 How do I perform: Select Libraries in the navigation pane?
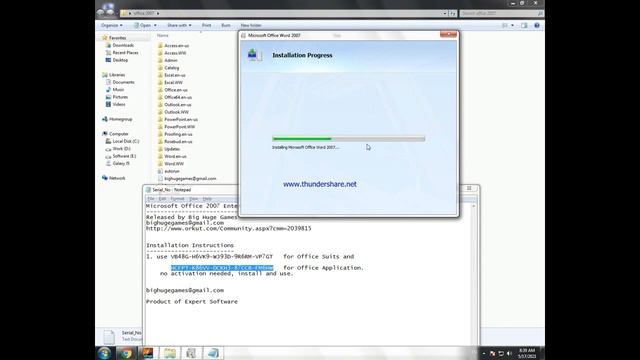tap(117, 75)
